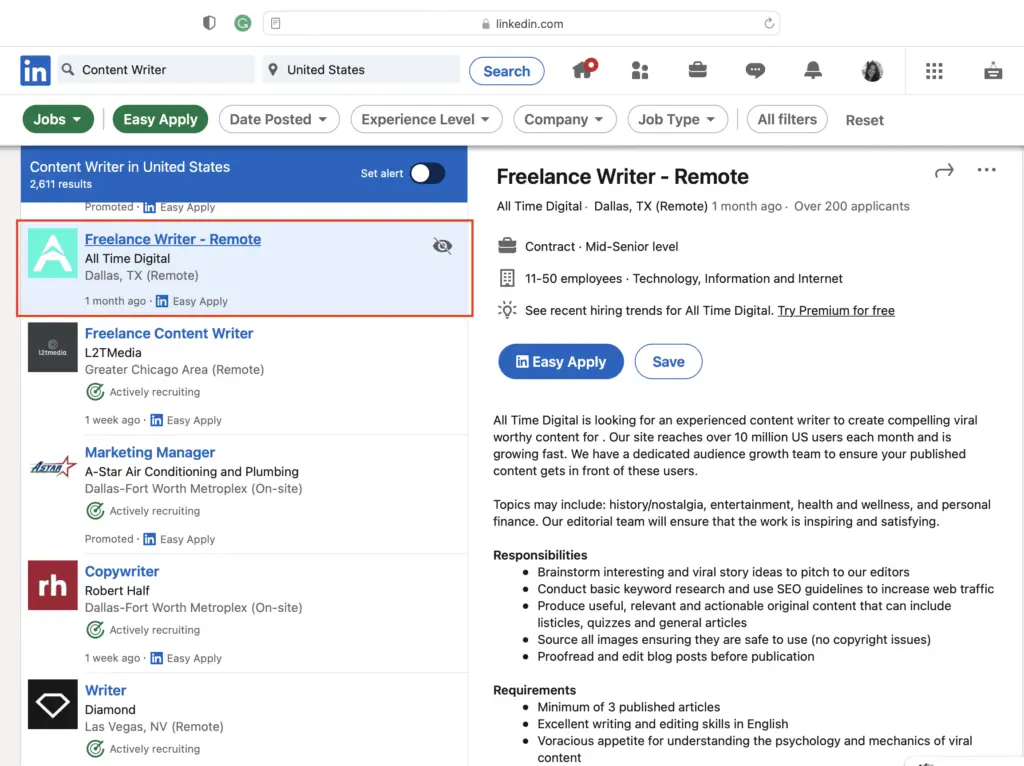Screen dimensions: 1024x766
Task: Open the Try Premium for free link
Action: click(836, 310)
